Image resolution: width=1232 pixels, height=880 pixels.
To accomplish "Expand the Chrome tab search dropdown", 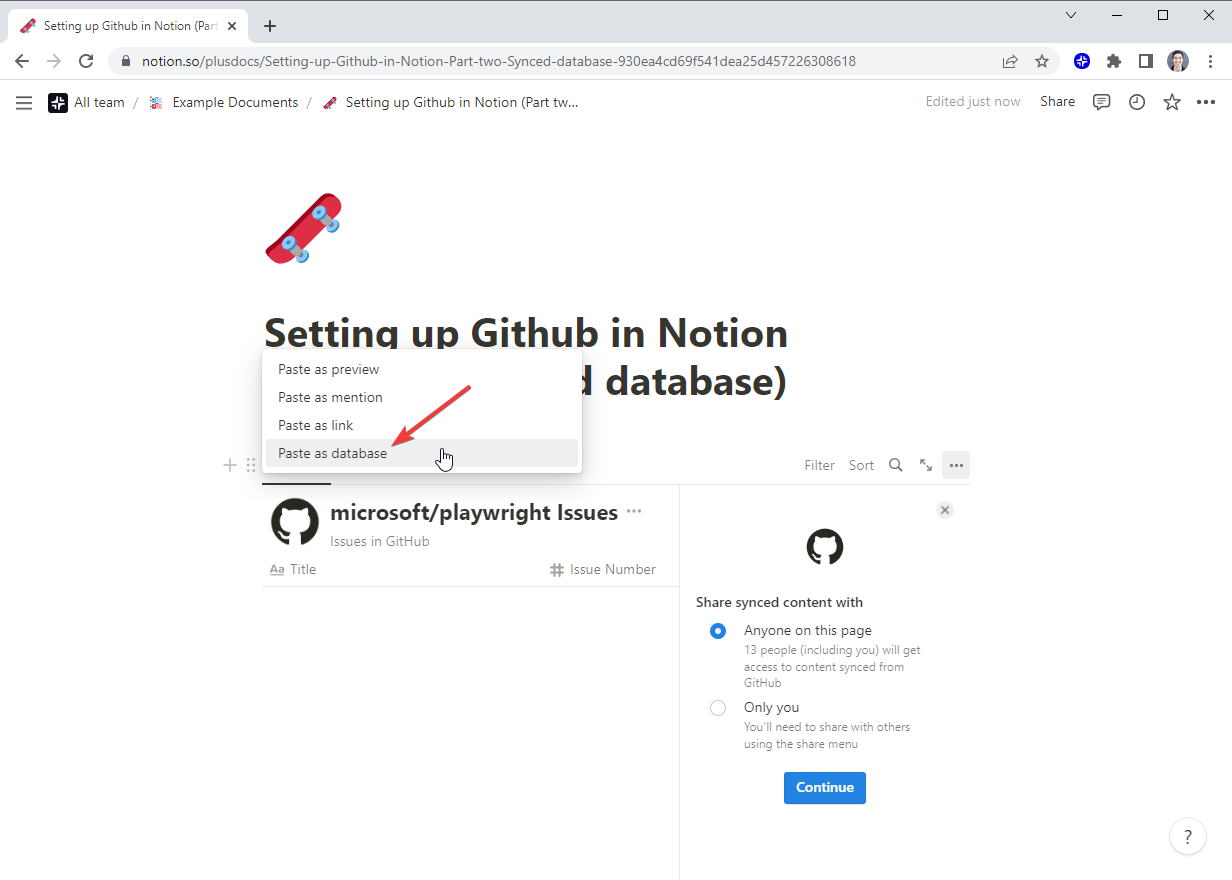I will tap(1071, 15).
